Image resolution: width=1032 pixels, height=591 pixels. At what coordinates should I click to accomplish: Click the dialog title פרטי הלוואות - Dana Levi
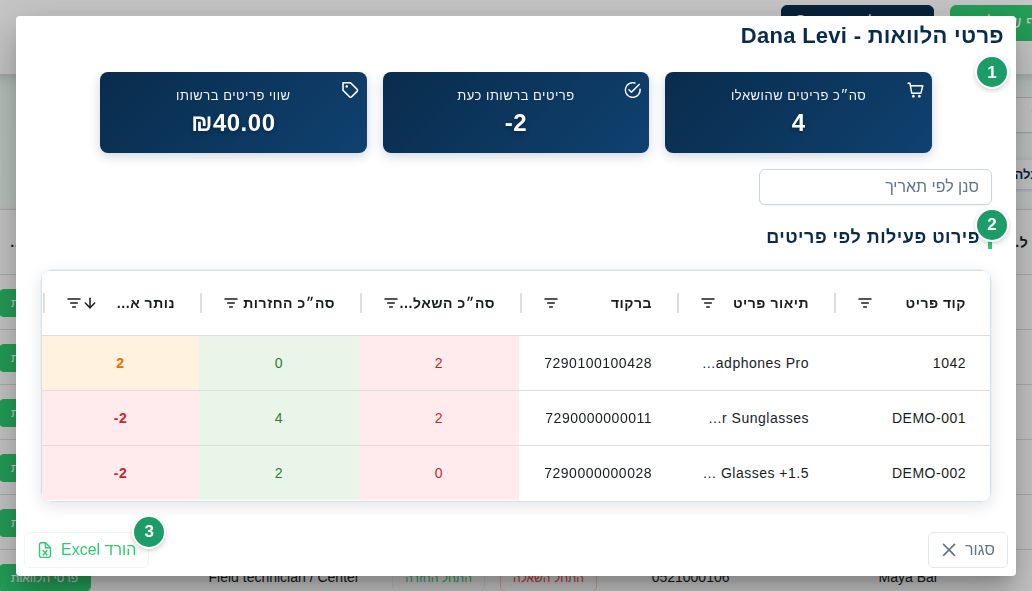click(871, 36)
